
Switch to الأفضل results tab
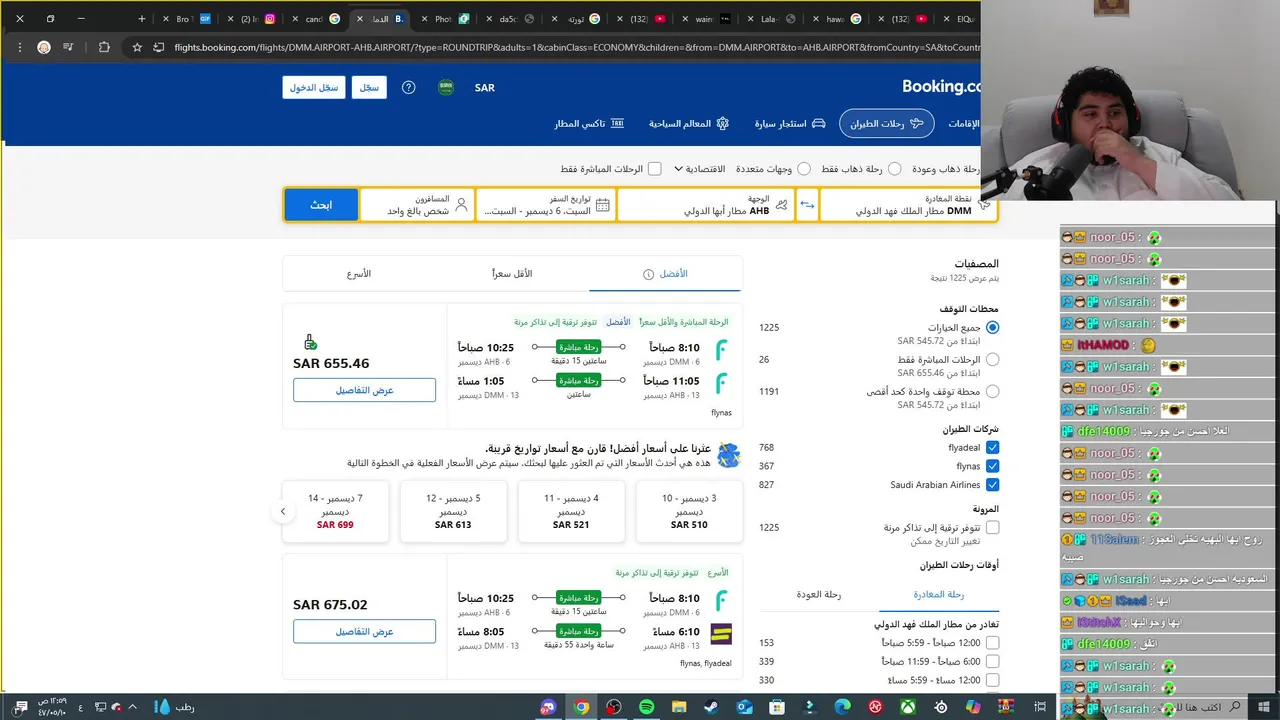point(666,274)
